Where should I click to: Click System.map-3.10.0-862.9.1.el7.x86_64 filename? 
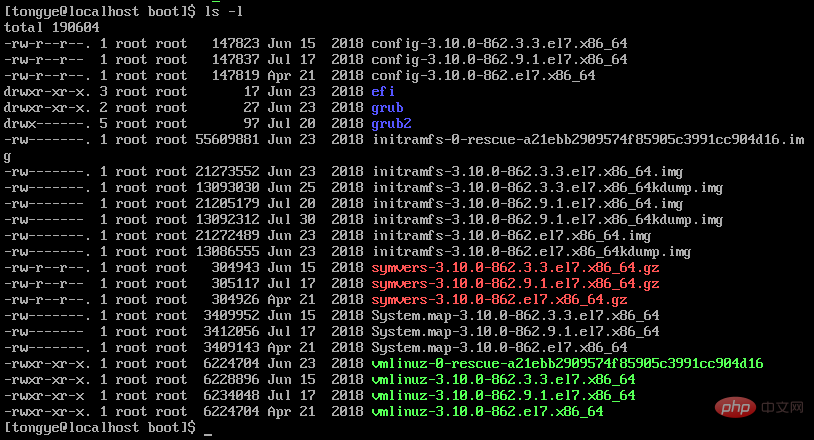pos(515,332)
